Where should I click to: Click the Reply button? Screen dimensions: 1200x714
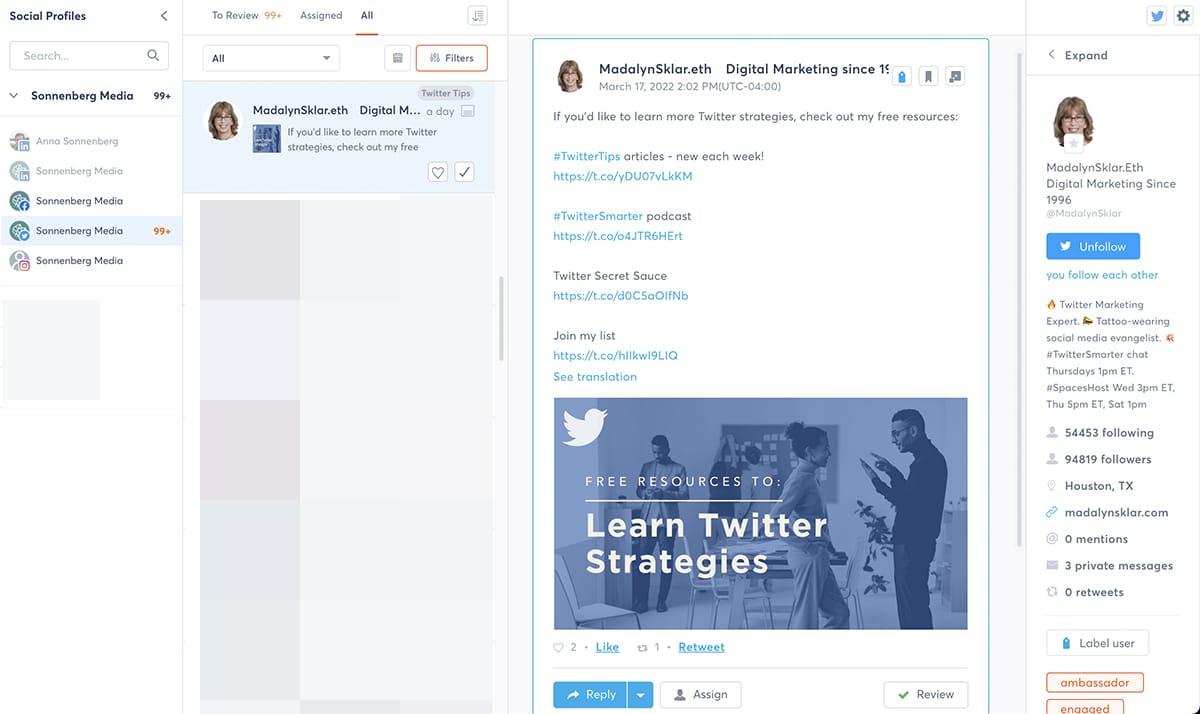click(x=590, y=695)
